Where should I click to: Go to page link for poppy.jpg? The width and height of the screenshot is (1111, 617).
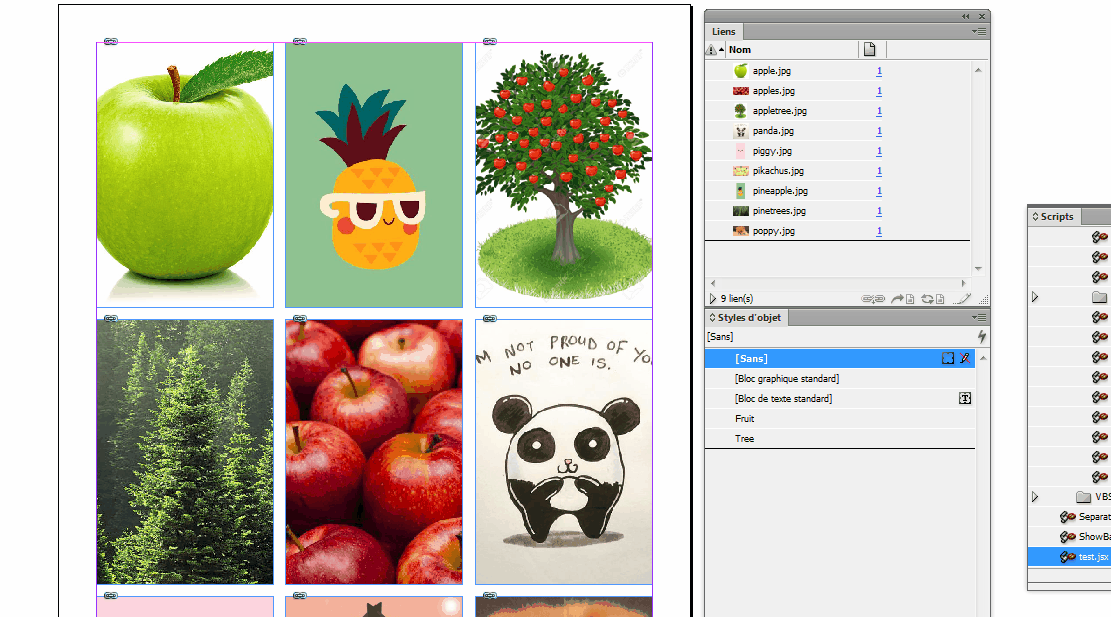[879, 231]
